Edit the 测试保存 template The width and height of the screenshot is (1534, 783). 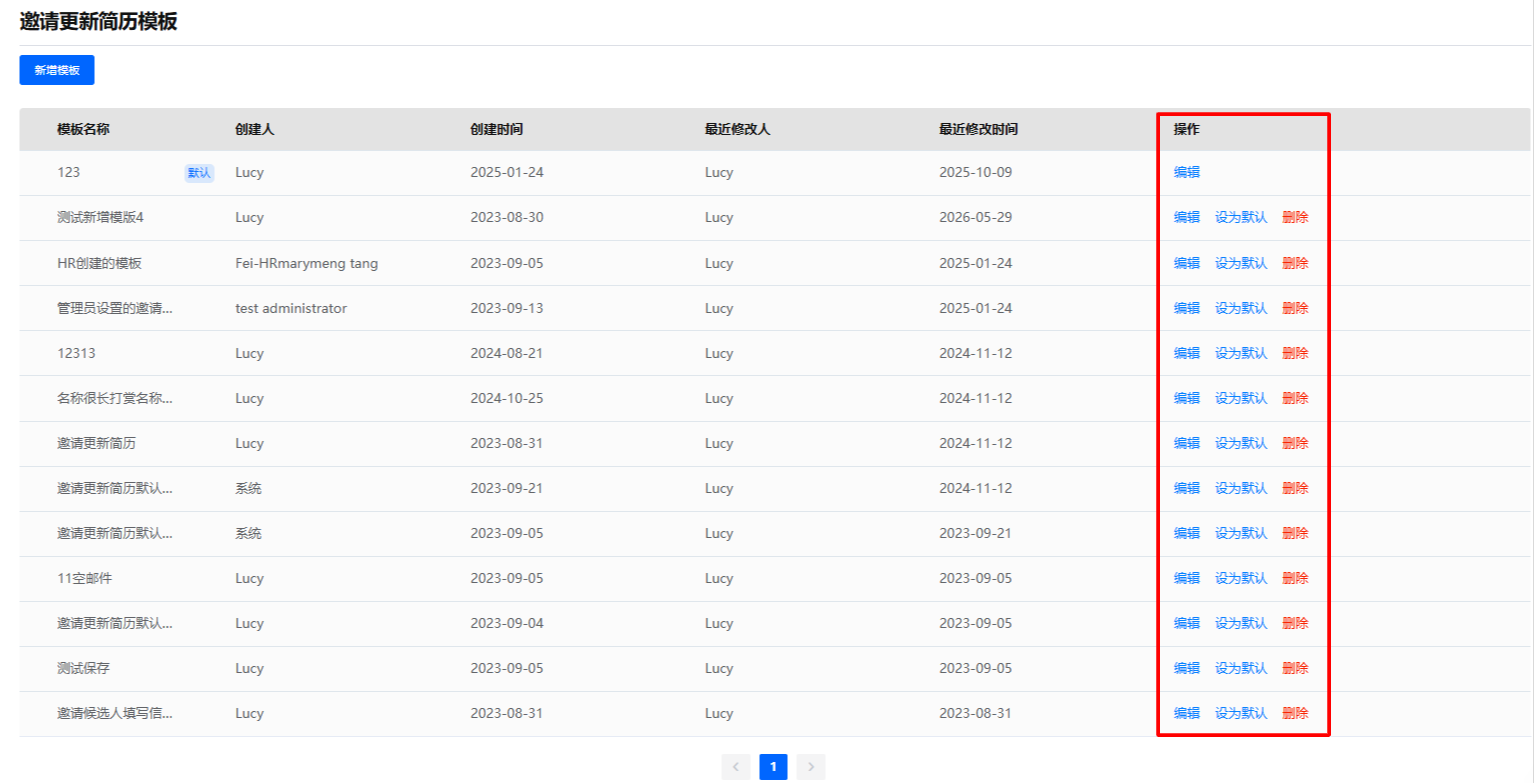pos(1187,668)
